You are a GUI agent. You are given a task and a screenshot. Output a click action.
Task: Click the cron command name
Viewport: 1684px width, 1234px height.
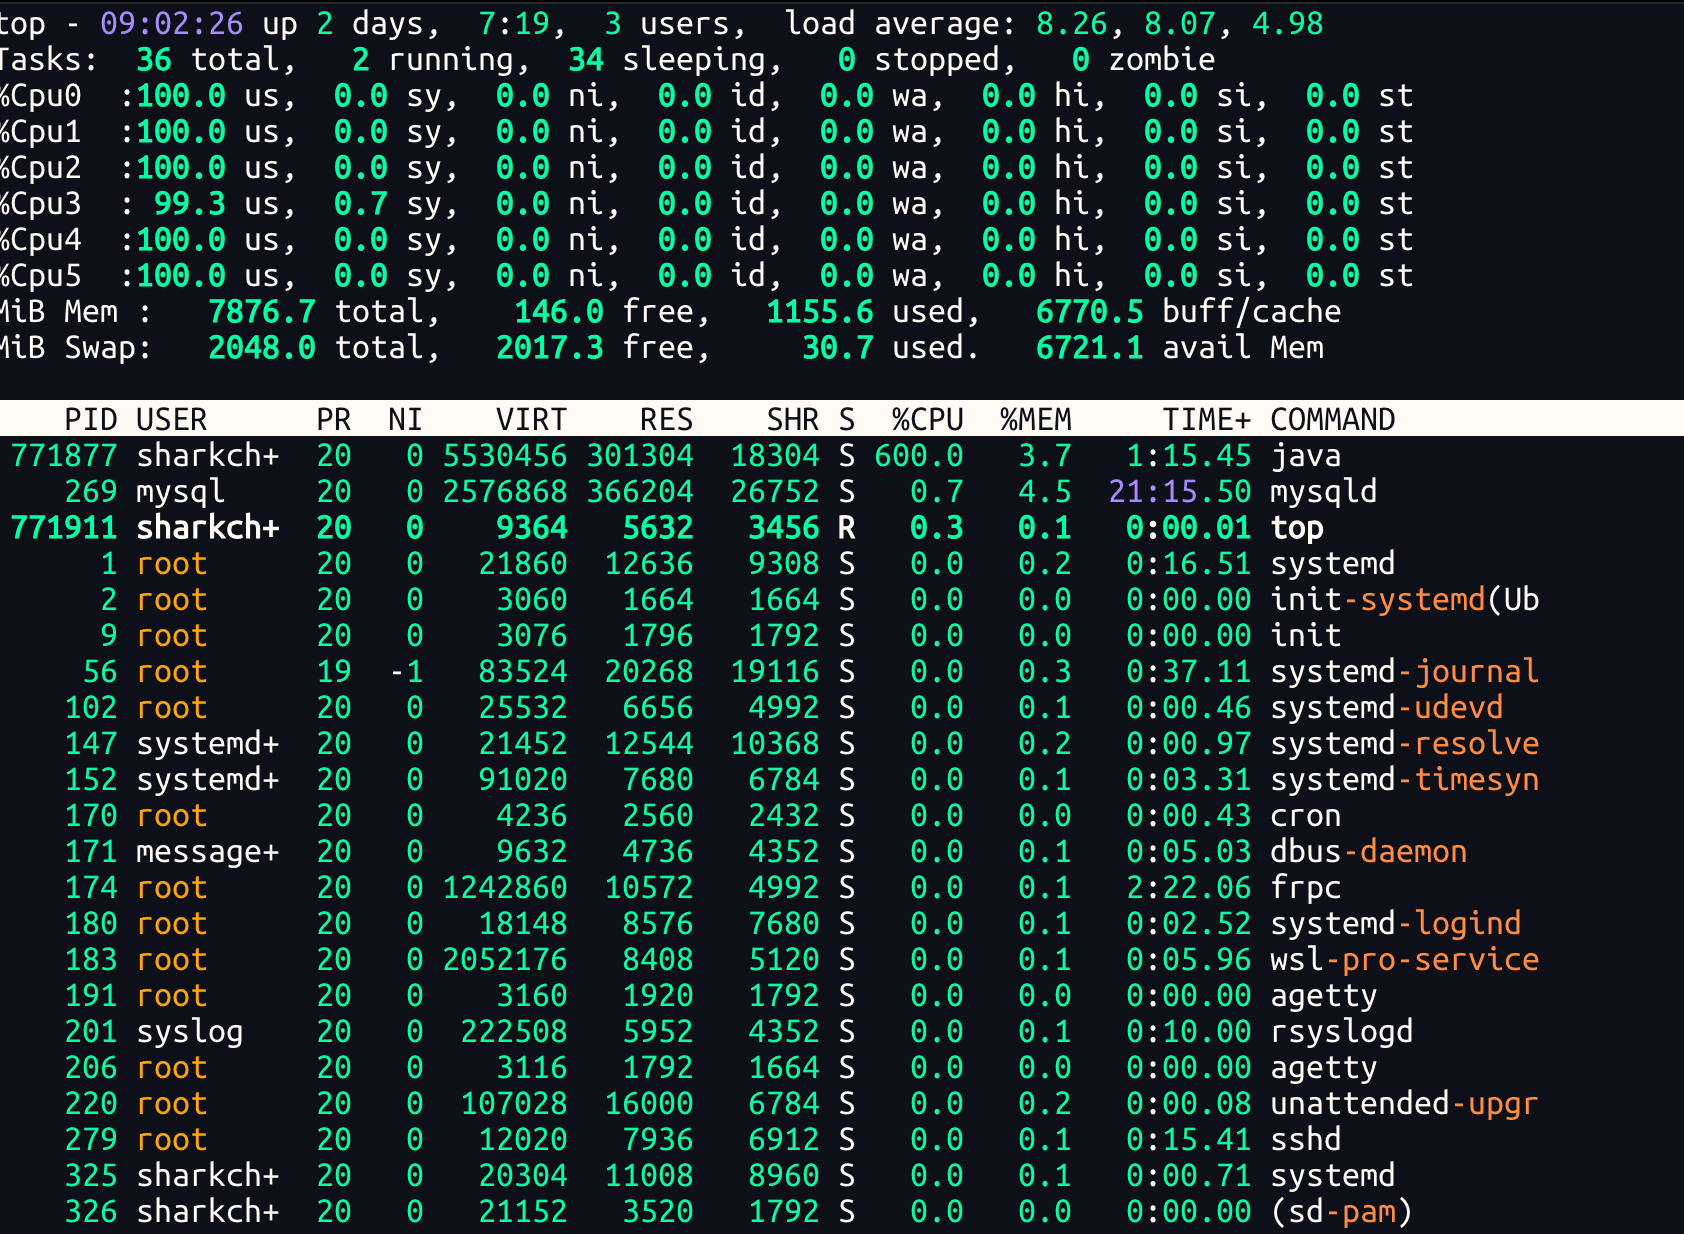click(x=1305, y=816)
